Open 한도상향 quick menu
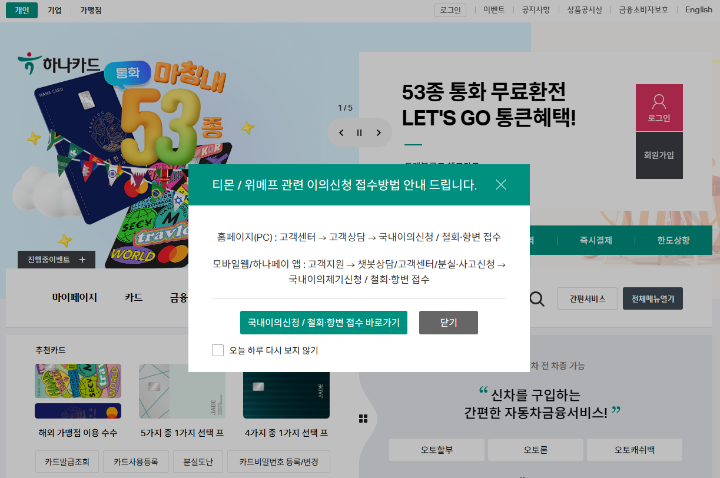 tap(673, 240)
